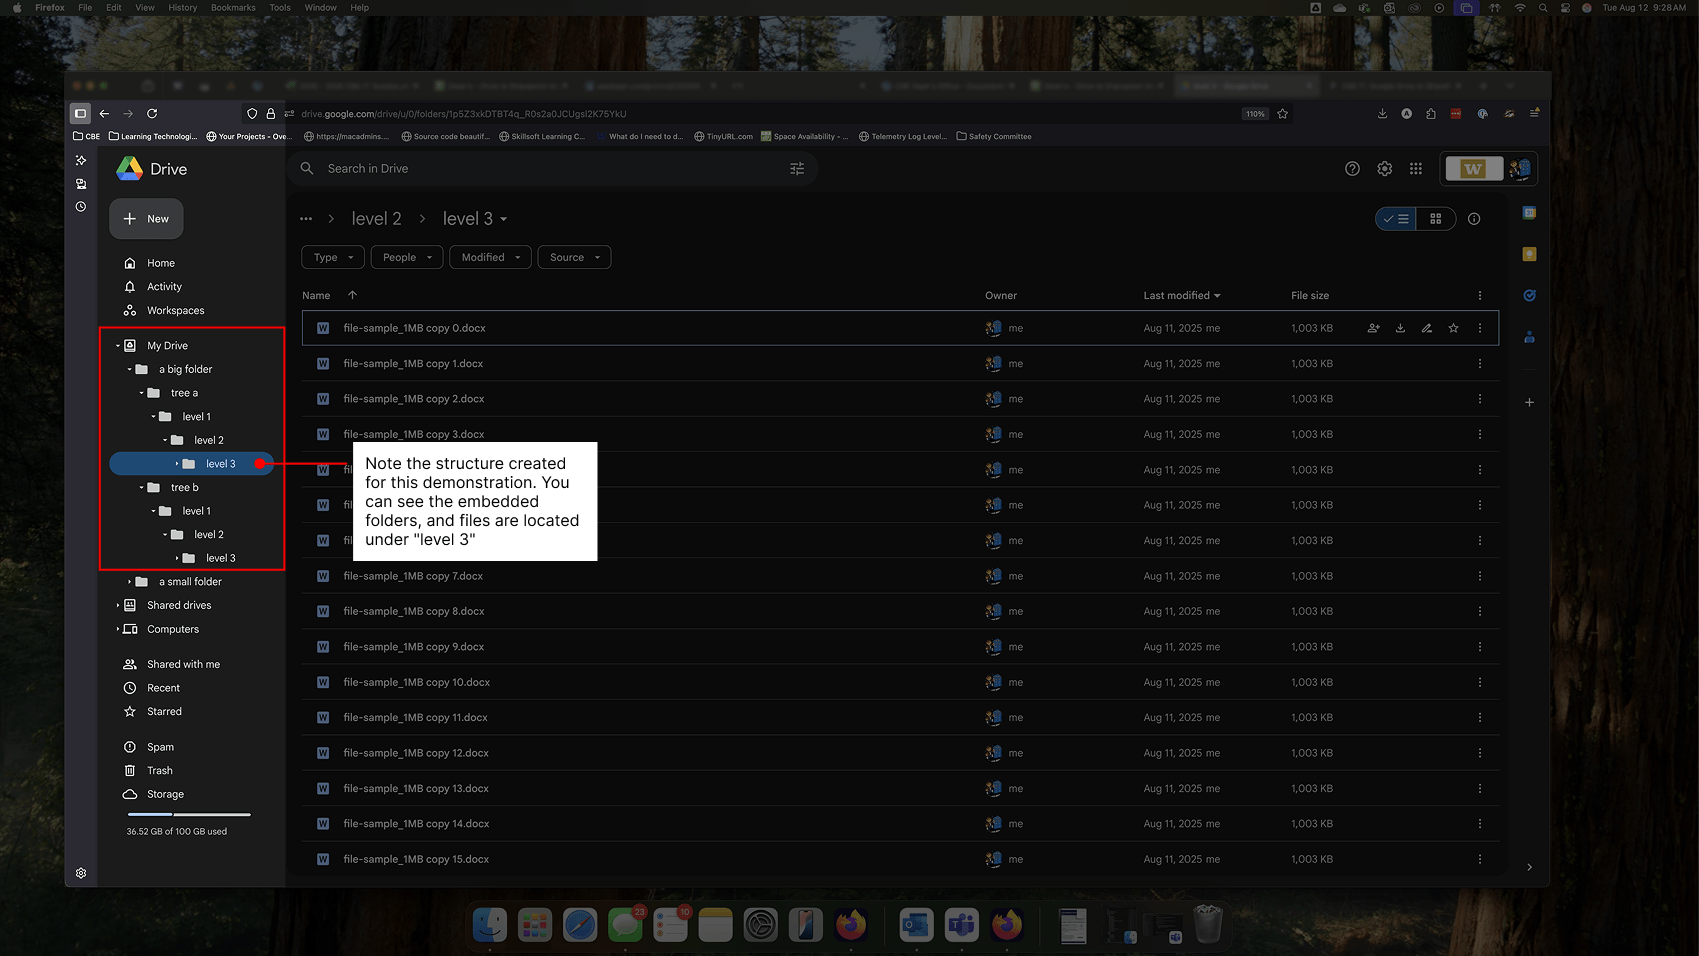Viewport: 1699px width, 956px height.
Task: Star file-sample_1MB copy 0.docx
Action: point(1453,327)
